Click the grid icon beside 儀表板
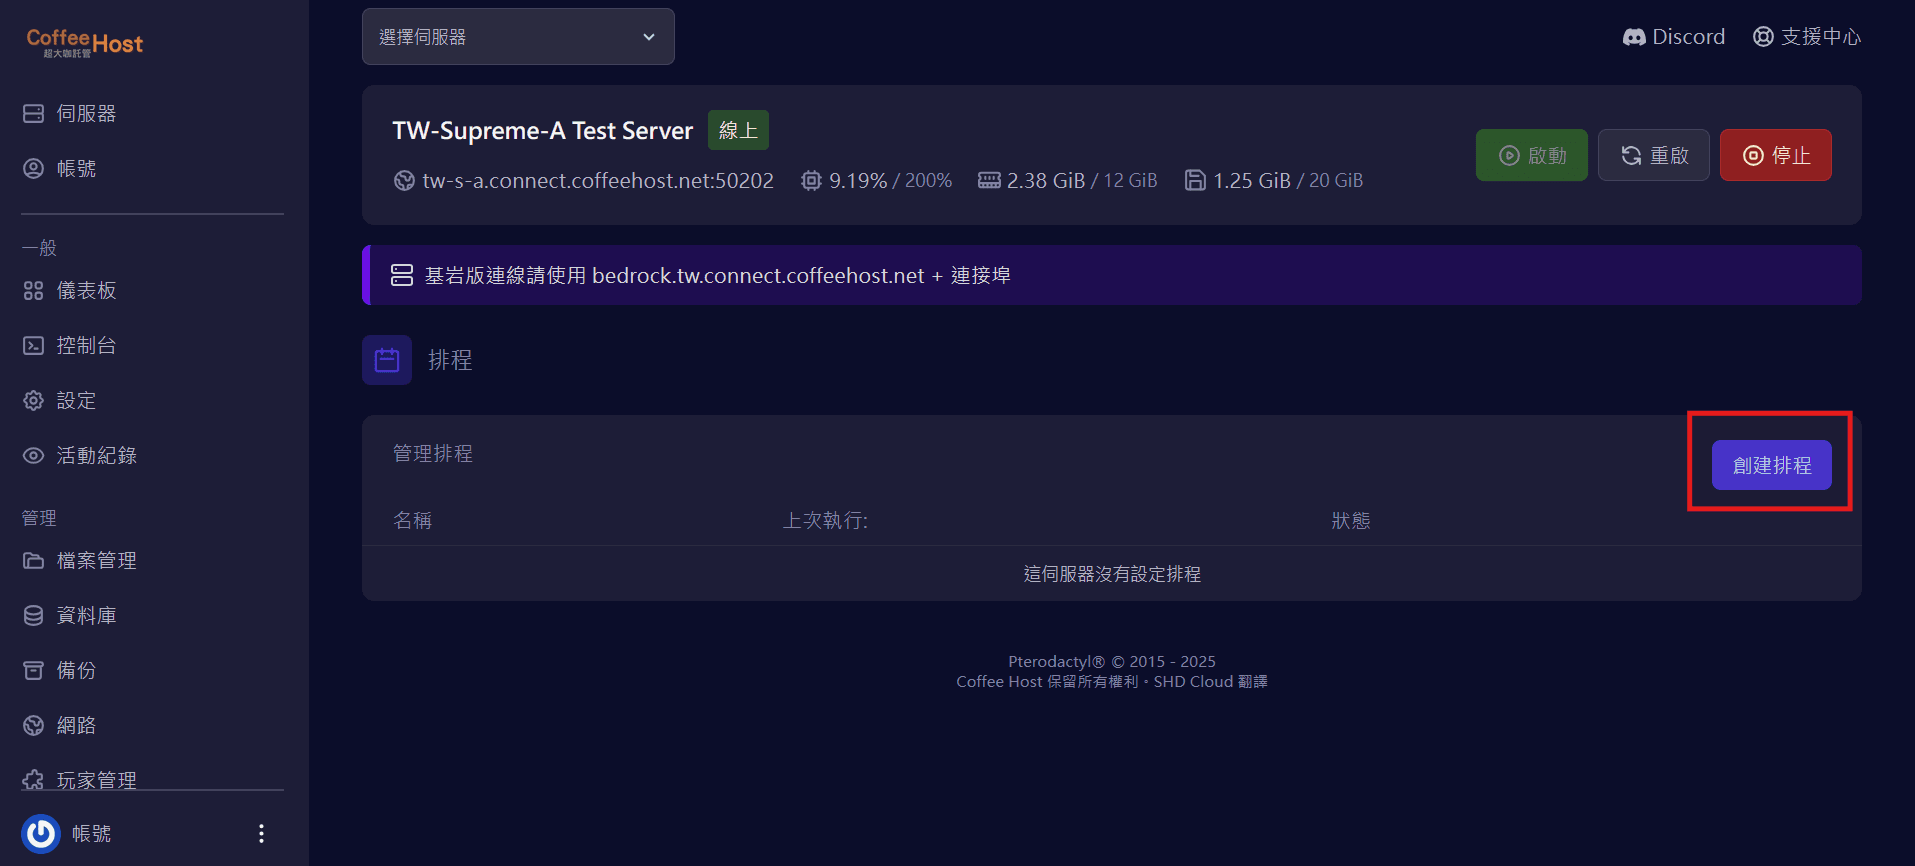Image resolution: width=1915 pixels, height=866 pixels. click(33, 291)
